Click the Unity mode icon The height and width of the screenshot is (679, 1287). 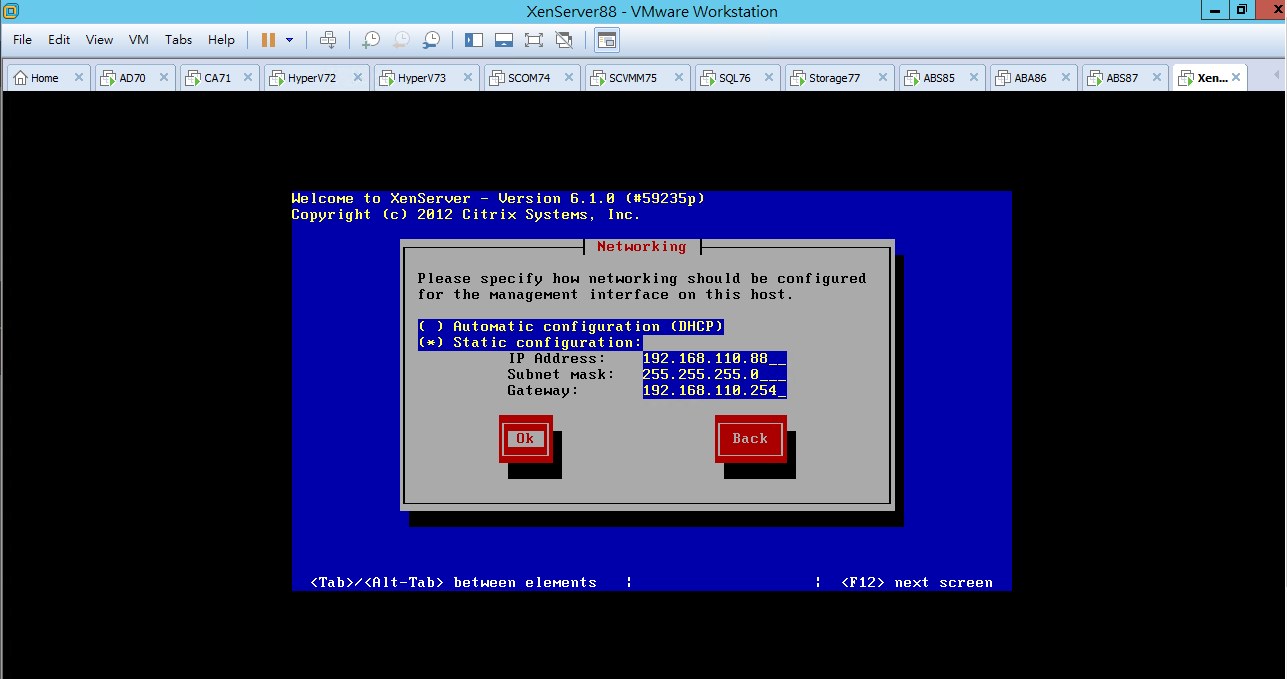click(x=564, y=40)
